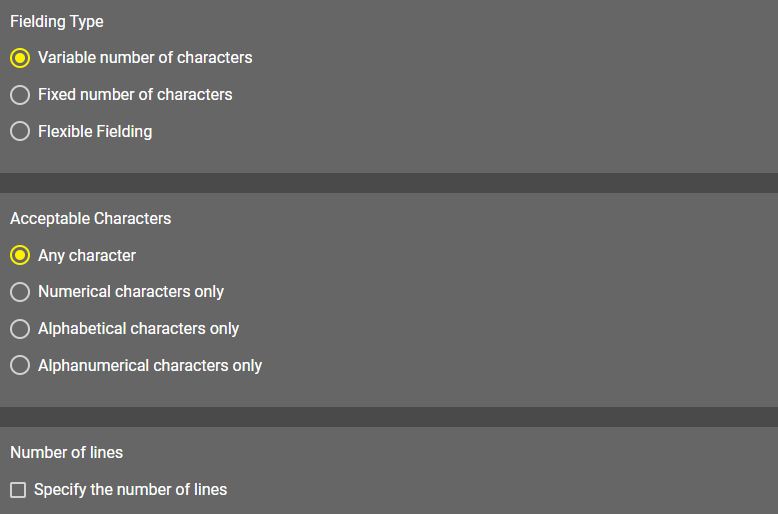This screenshot has height=514, width=778.
Task: Pick the Numerical characters only radio button
Action: (x=20, y=292)
